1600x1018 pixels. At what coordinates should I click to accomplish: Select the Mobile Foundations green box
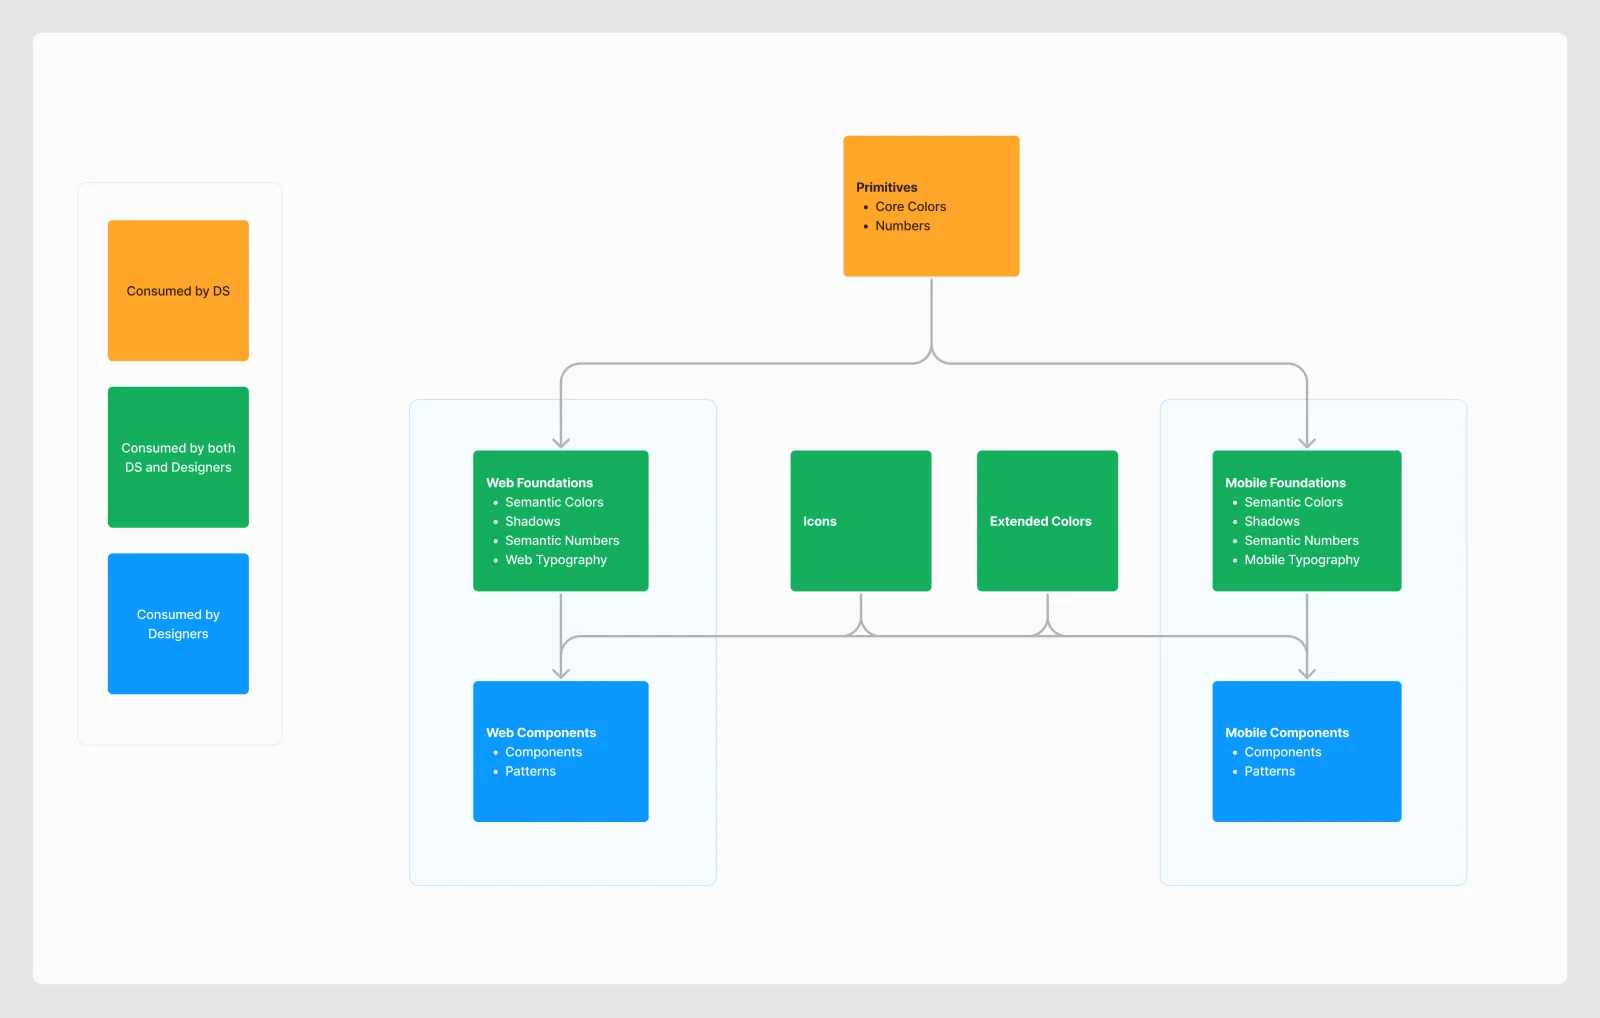click(1307, 521)
